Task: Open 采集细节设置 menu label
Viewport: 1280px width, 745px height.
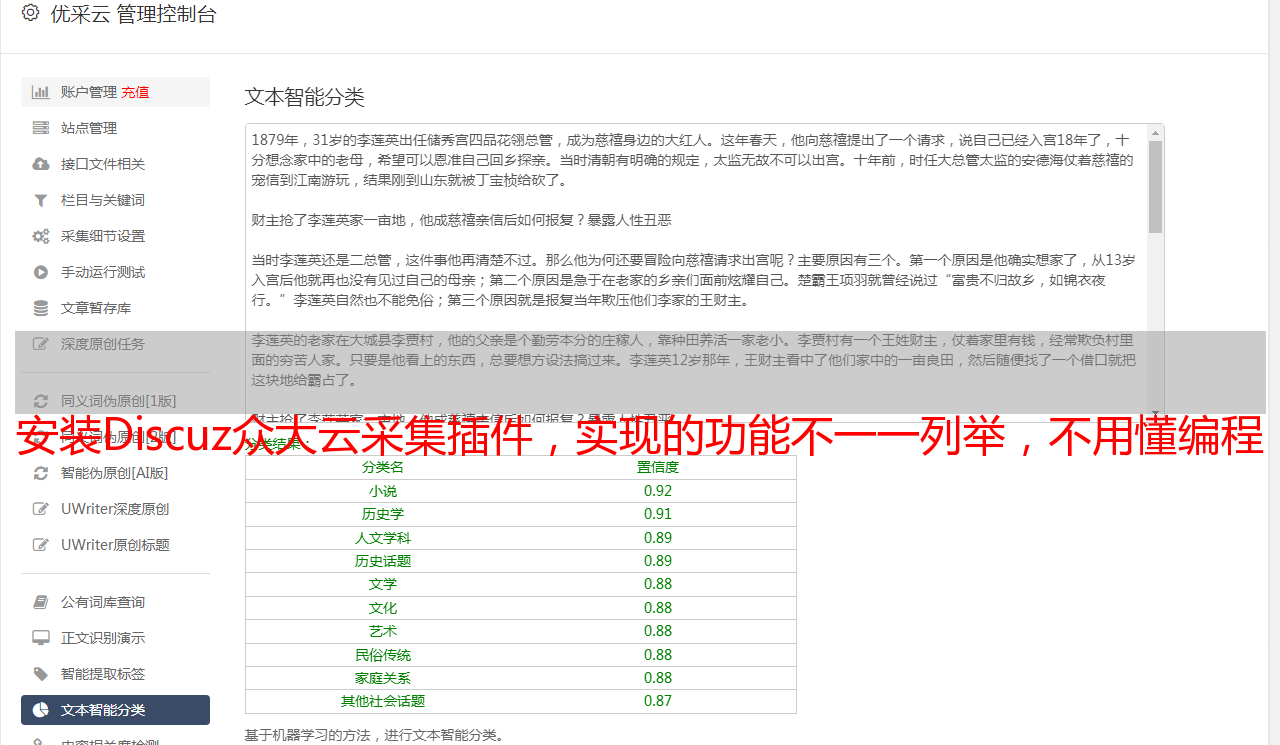Action: [103, 236]
